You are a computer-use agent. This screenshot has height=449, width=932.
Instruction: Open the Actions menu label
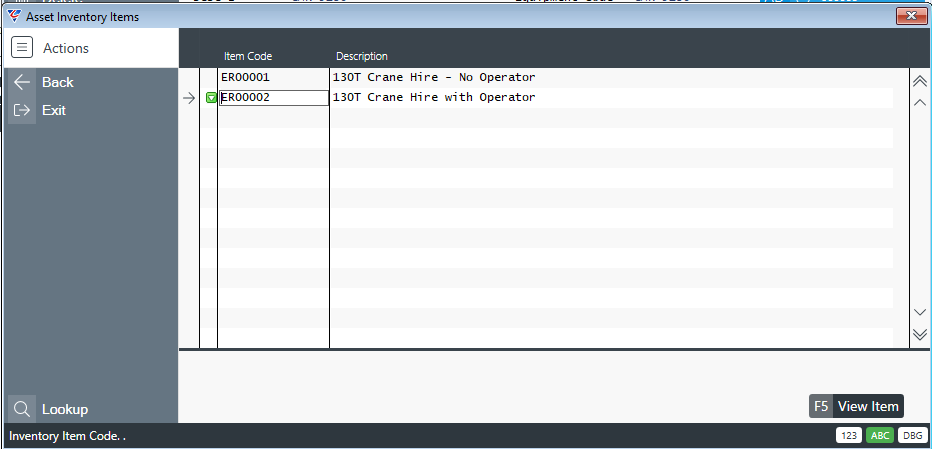pyautogui.click(x=66, y=48)
